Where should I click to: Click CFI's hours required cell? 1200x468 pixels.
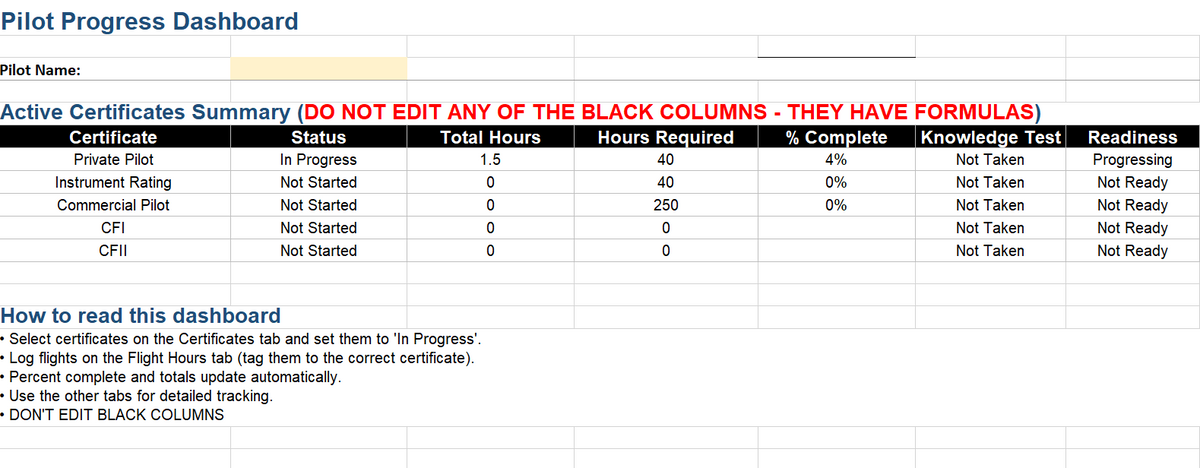[665, 228]
